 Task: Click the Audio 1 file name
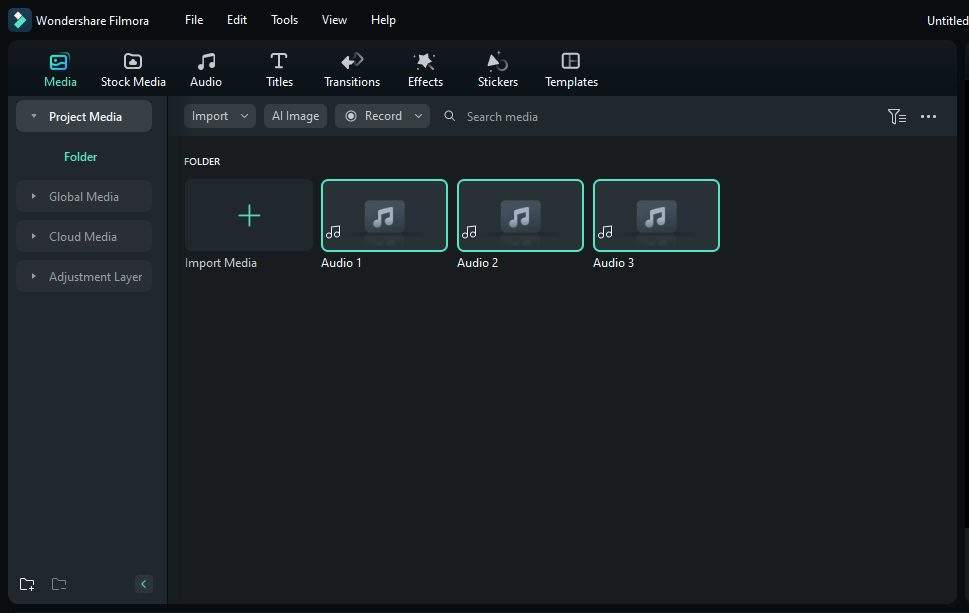(x=341, y=263)
